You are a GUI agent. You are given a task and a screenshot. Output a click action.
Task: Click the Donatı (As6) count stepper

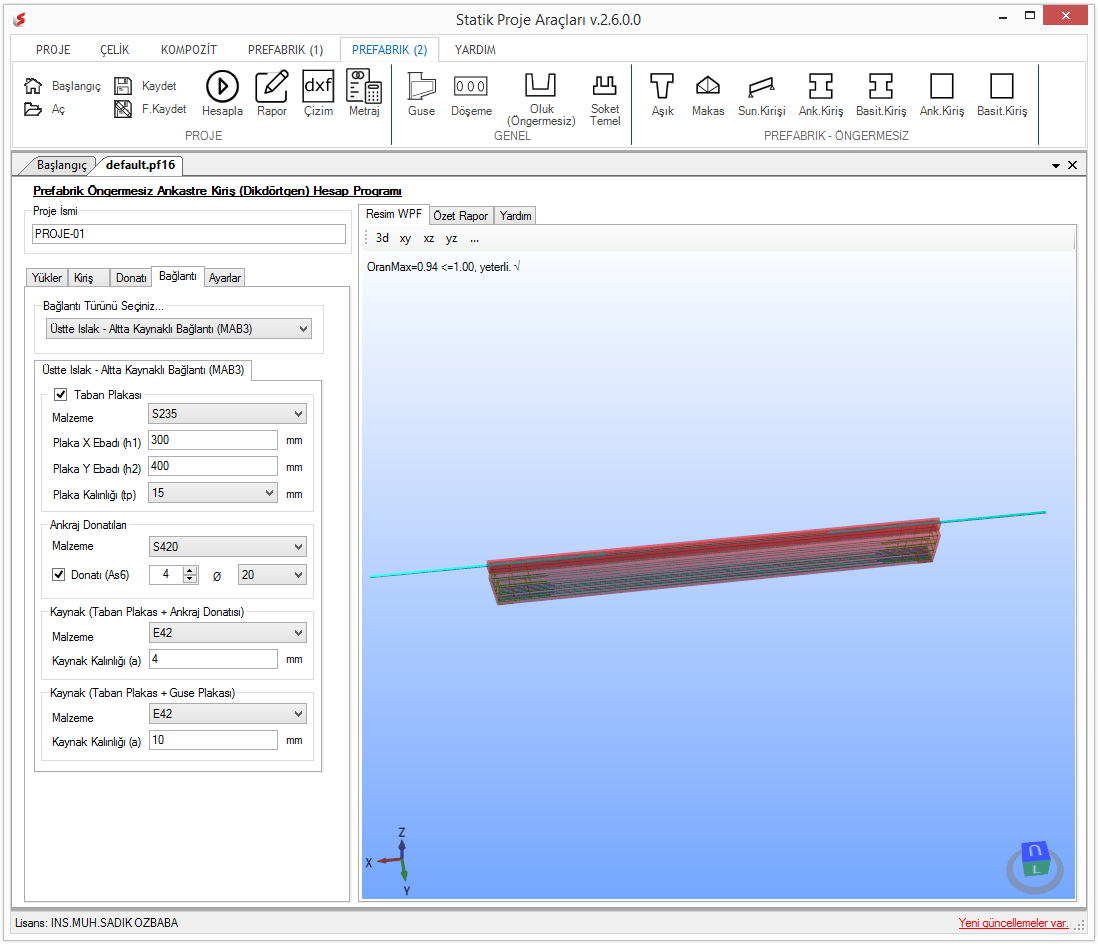click(x=190, y=575)
